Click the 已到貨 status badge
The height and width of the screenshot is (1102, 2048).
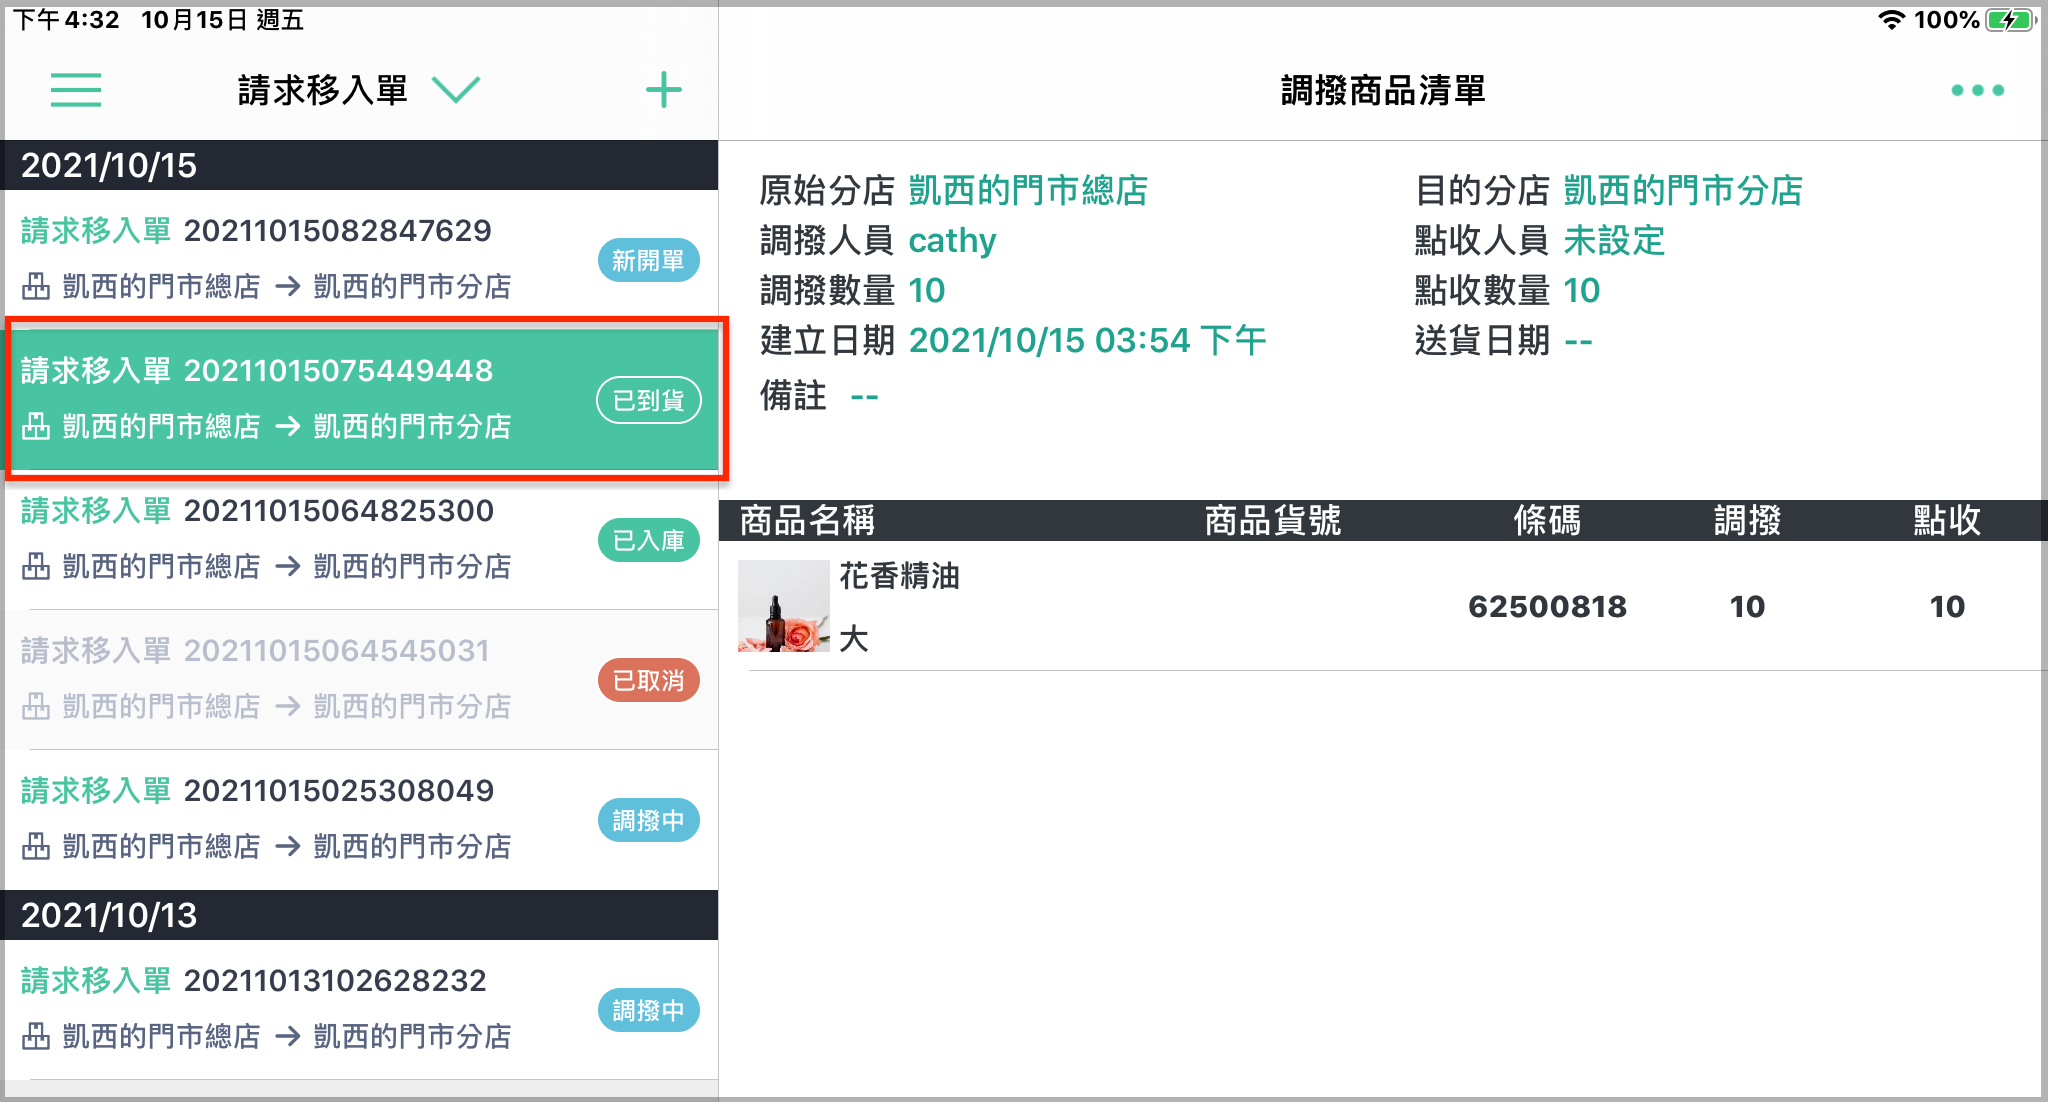[648, 400]
